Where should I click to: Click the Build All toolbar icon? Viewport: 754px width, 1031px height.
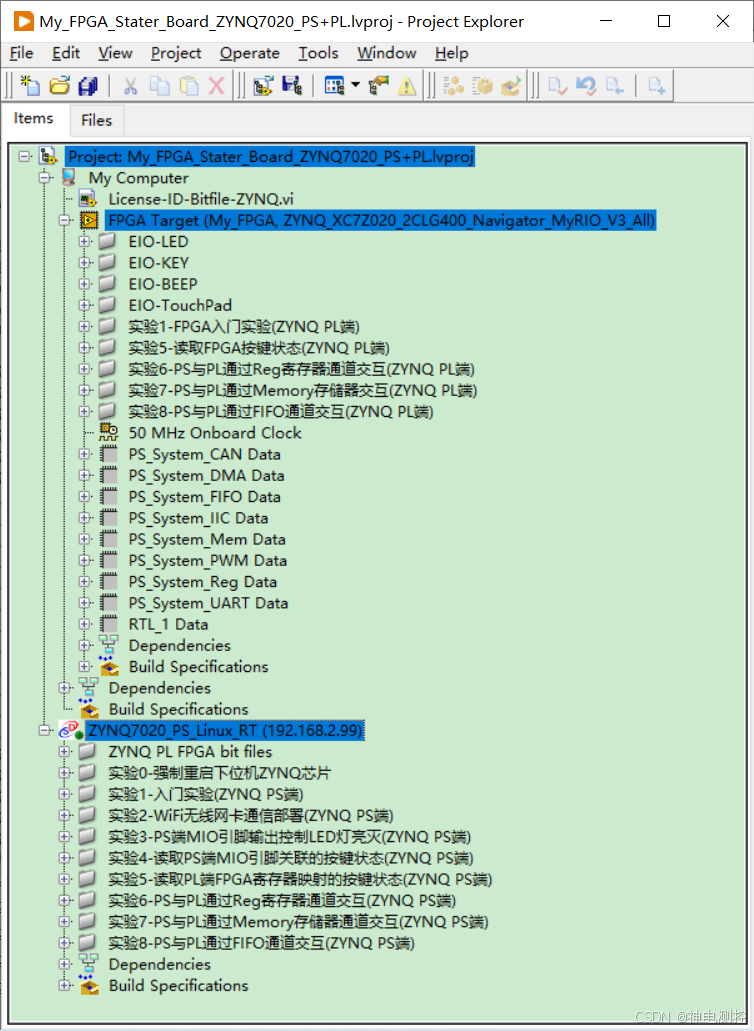(x=454, y=85)
